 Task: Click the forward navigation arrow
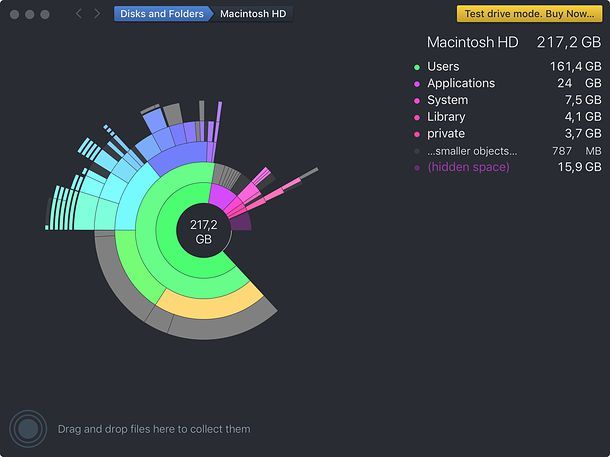(x=97, y=14)
